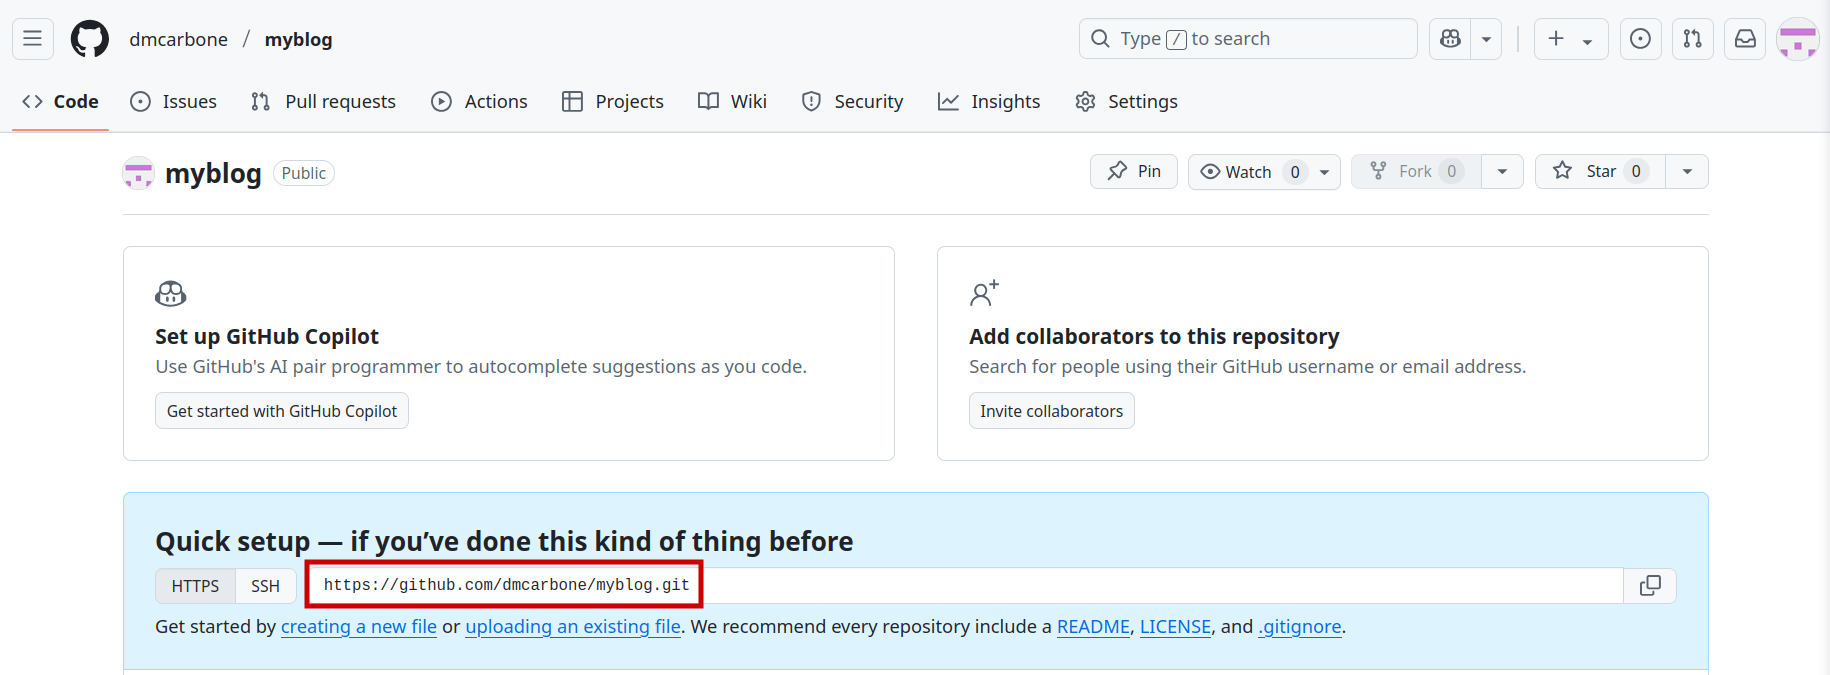The image size is (1830, 675).
Task: Open the issues icon in header
Action: point(1641,39)
